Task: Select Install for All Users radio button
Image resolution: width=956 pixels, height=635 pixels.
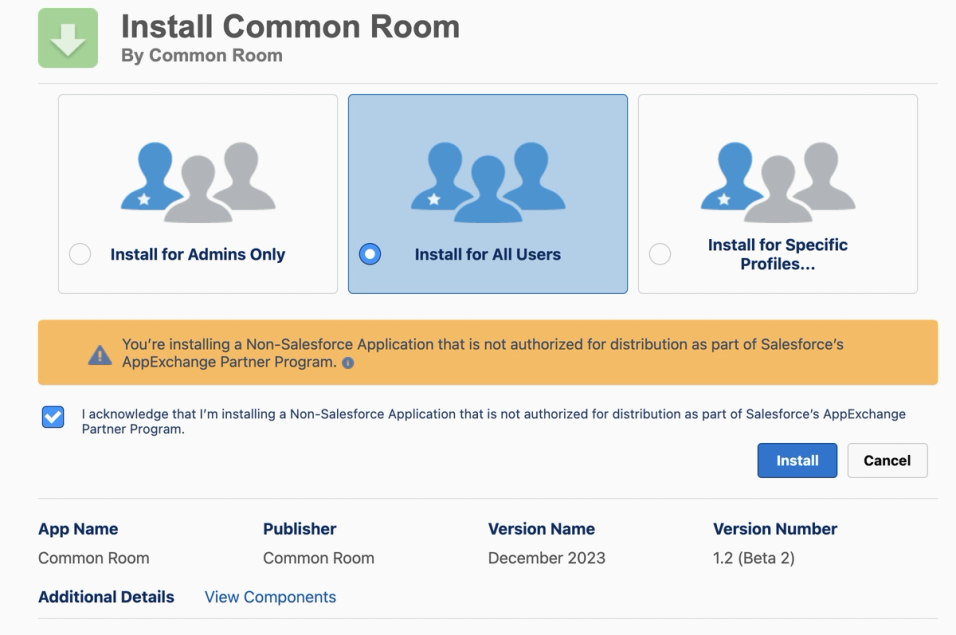Action: click(x=370, y=254)
